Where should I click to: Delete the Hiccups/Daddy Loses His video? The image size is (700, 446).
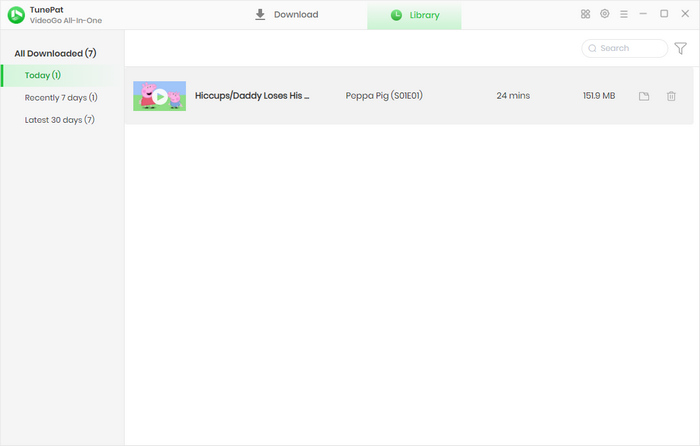point(671,96)
